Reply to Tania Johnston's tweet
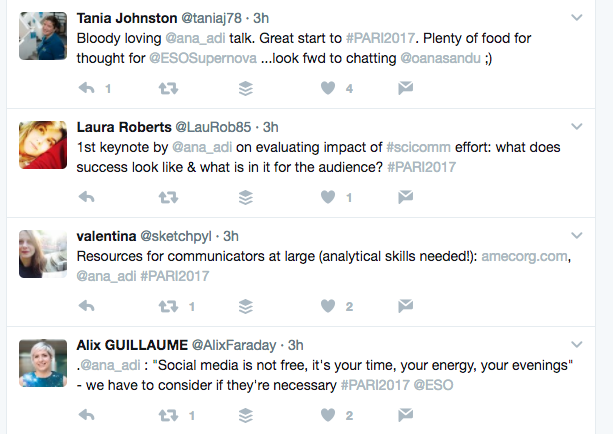Screen dimensions: 613x434 click(86, 89)
